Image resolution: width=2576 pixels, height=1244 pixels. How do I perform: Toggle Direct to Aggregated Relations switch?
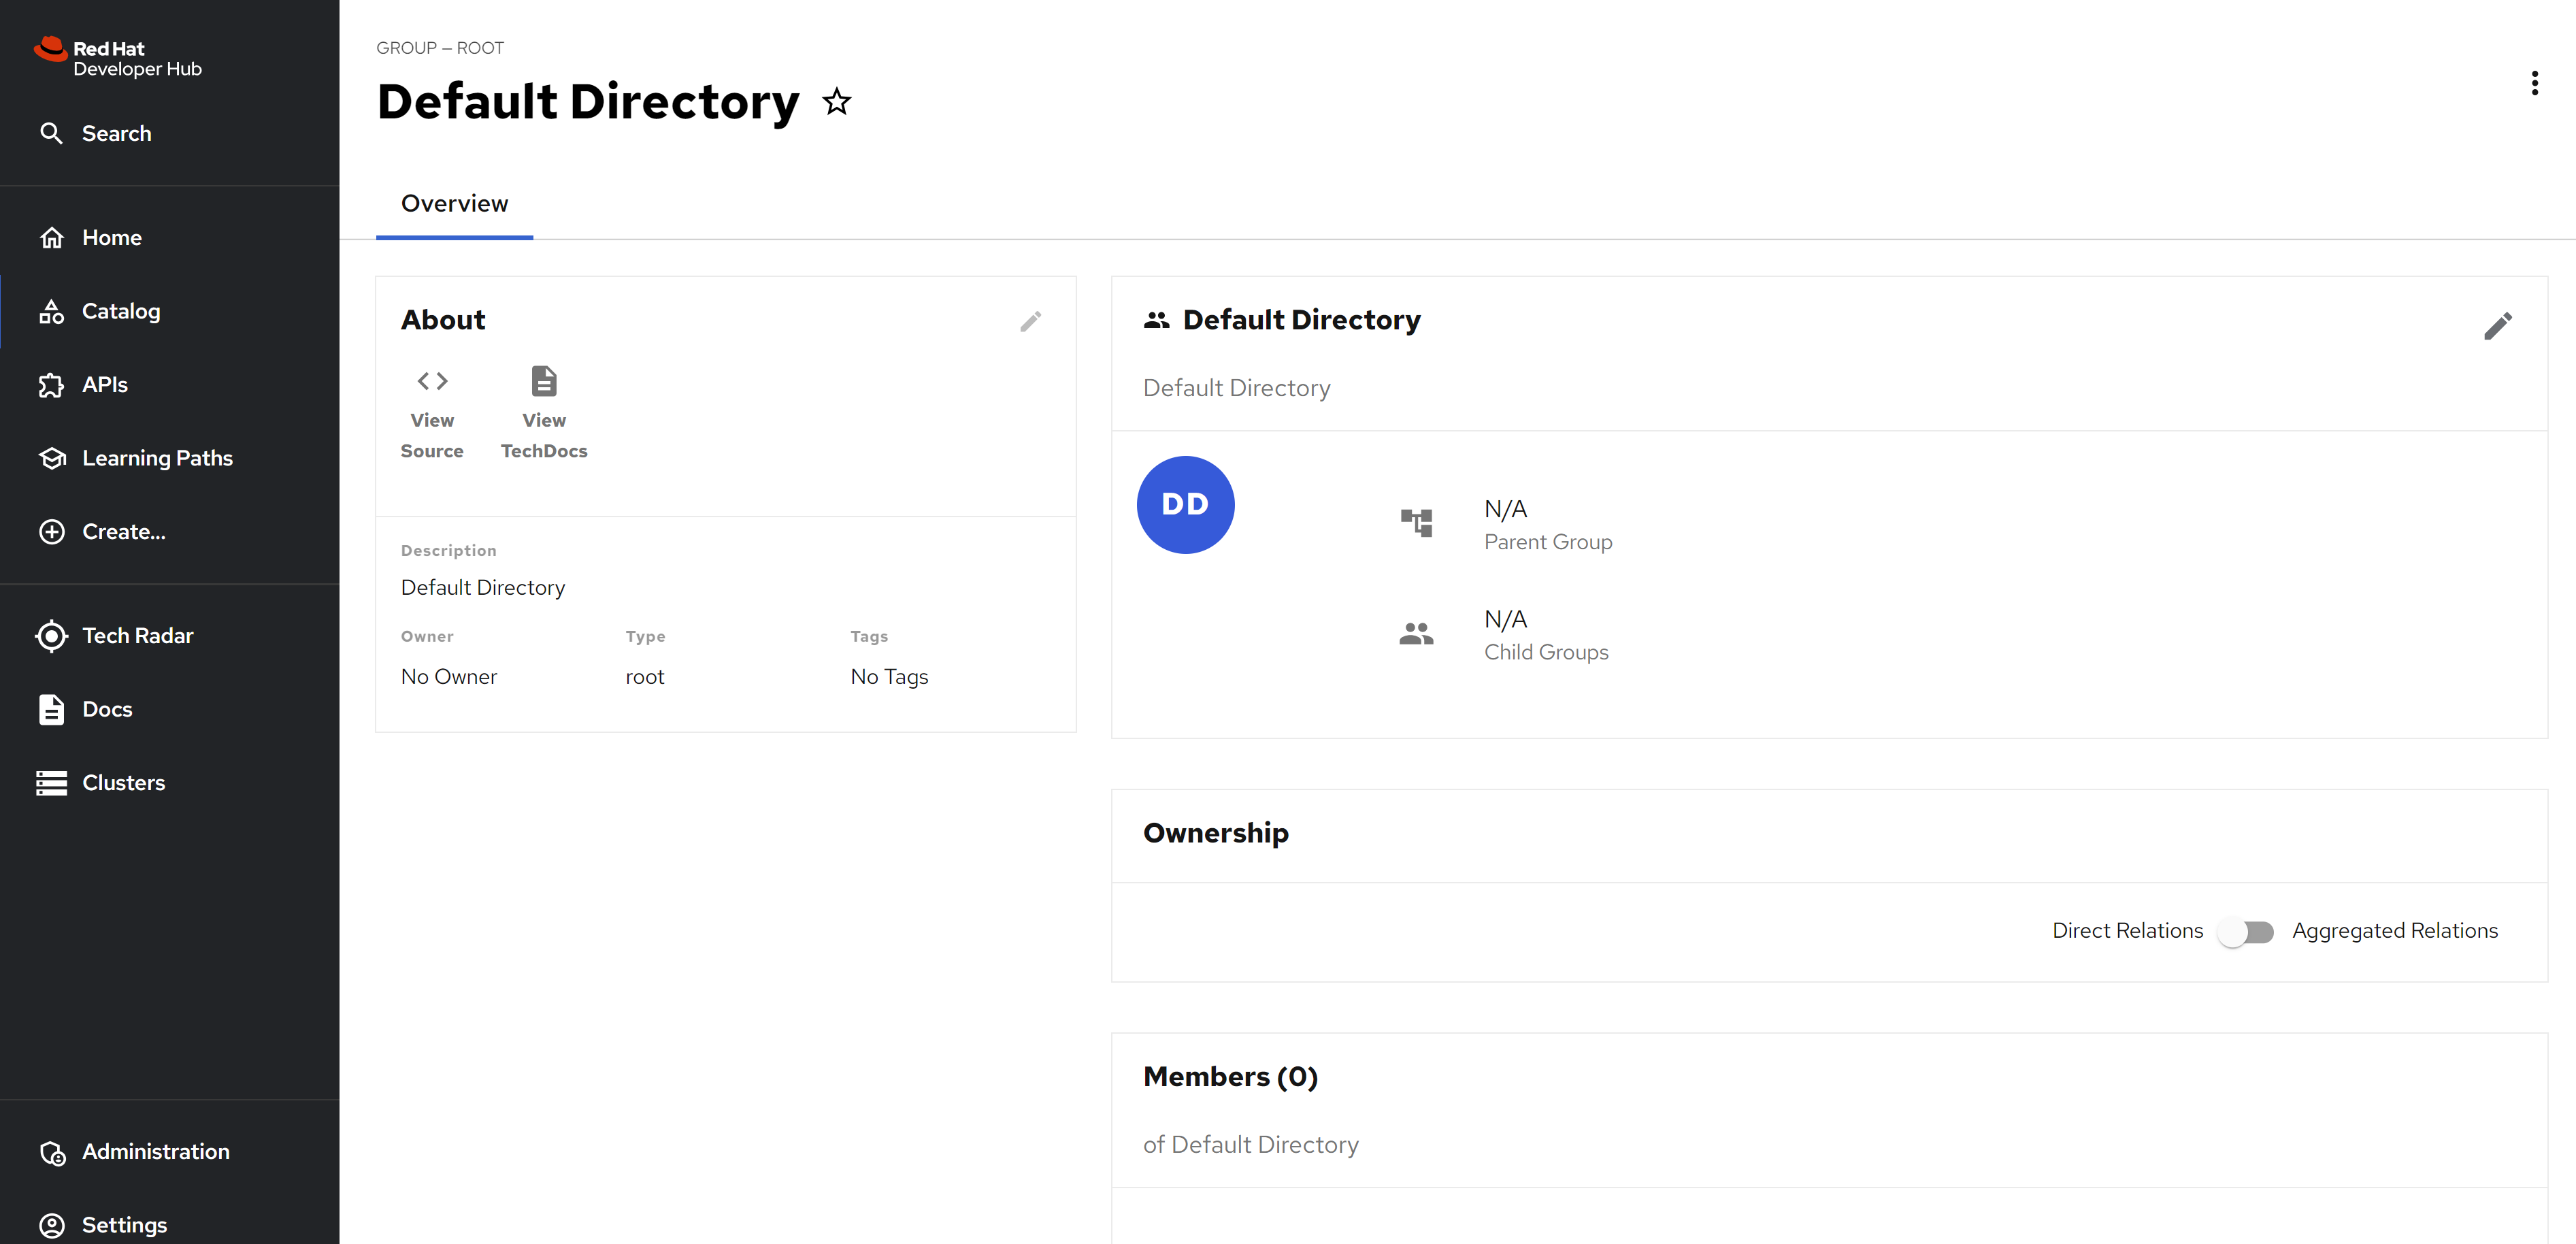pos(2245,932)
